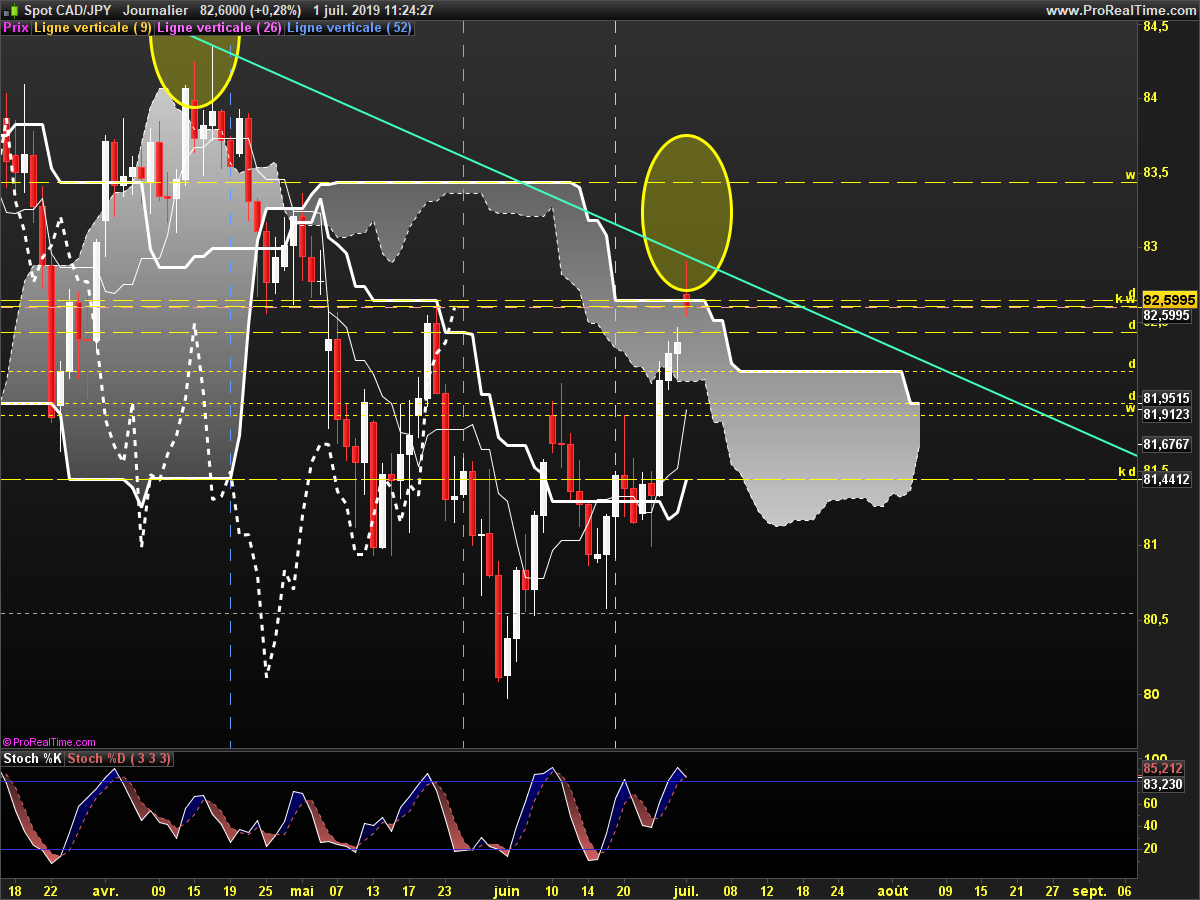
Task: Click the 83,230 stochastic value tag
Action: pyautogui.click(x=1163, y=785)
